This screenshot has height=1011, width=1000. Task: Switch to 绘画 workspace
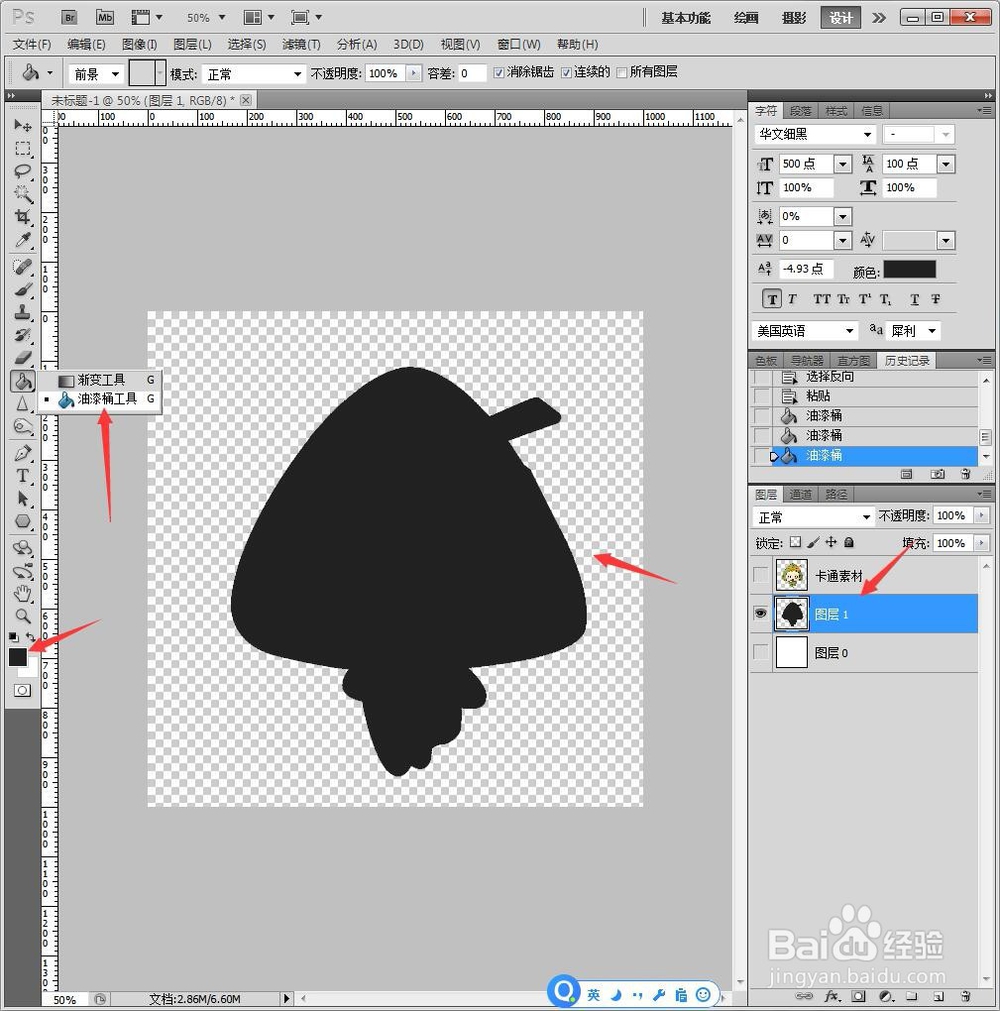[x=746, y=18]
